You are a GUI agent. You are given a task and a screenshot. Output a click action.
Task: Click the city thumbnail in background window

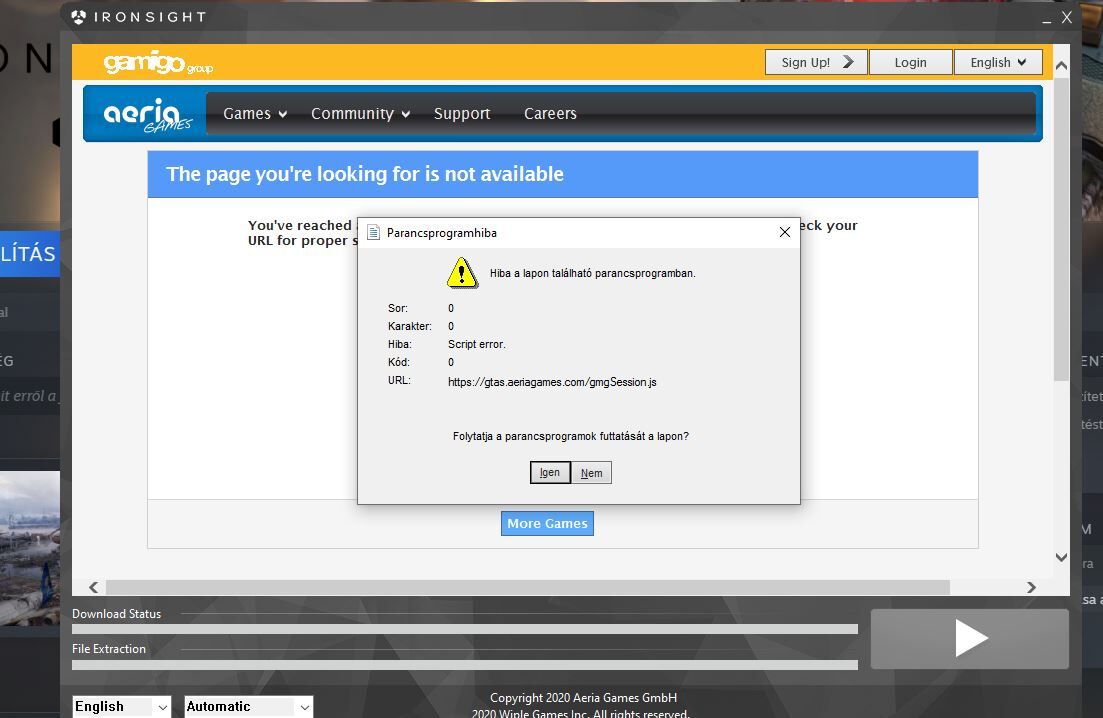coord(30,548)
